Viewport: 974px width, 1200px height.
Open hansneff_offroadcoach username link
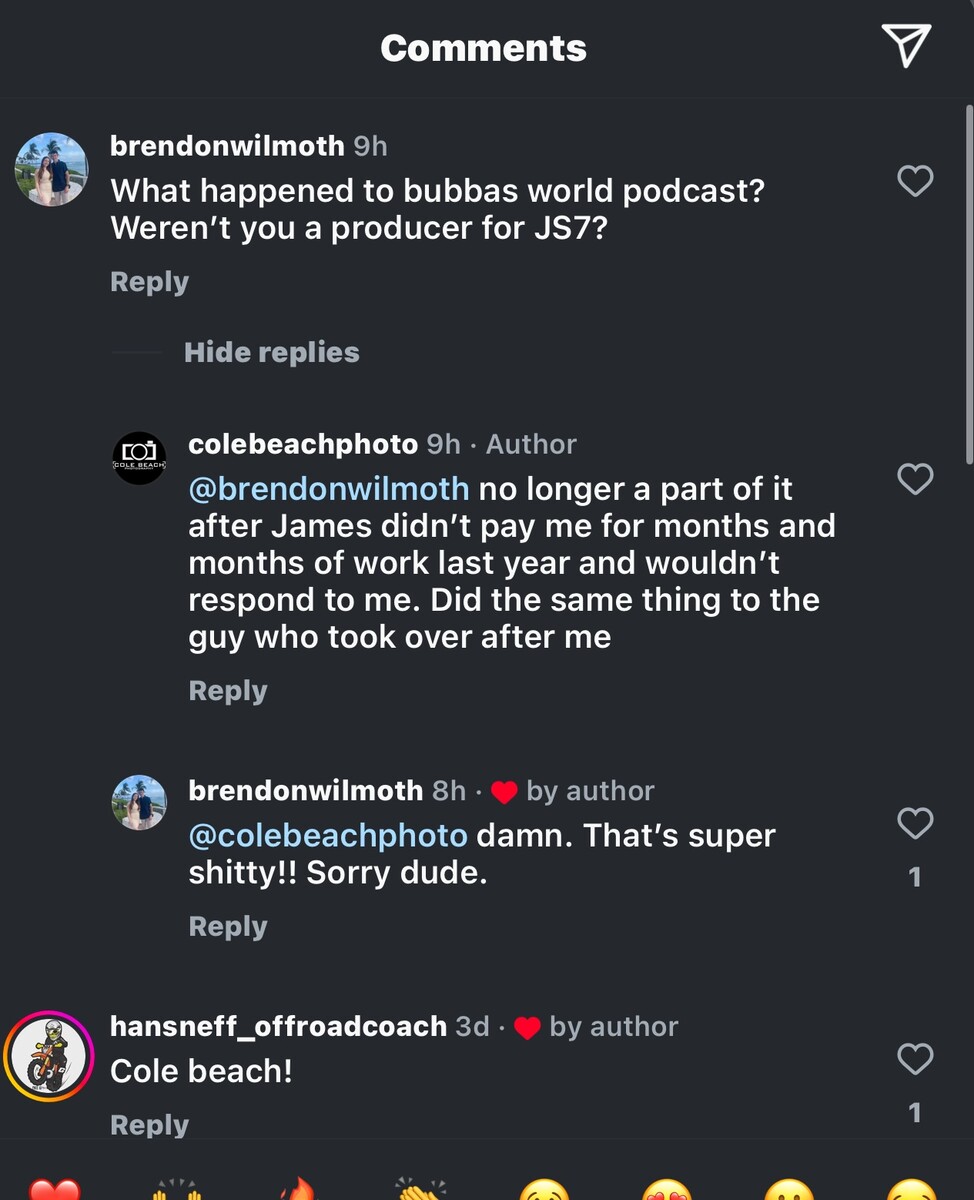tap(278, 1026)
